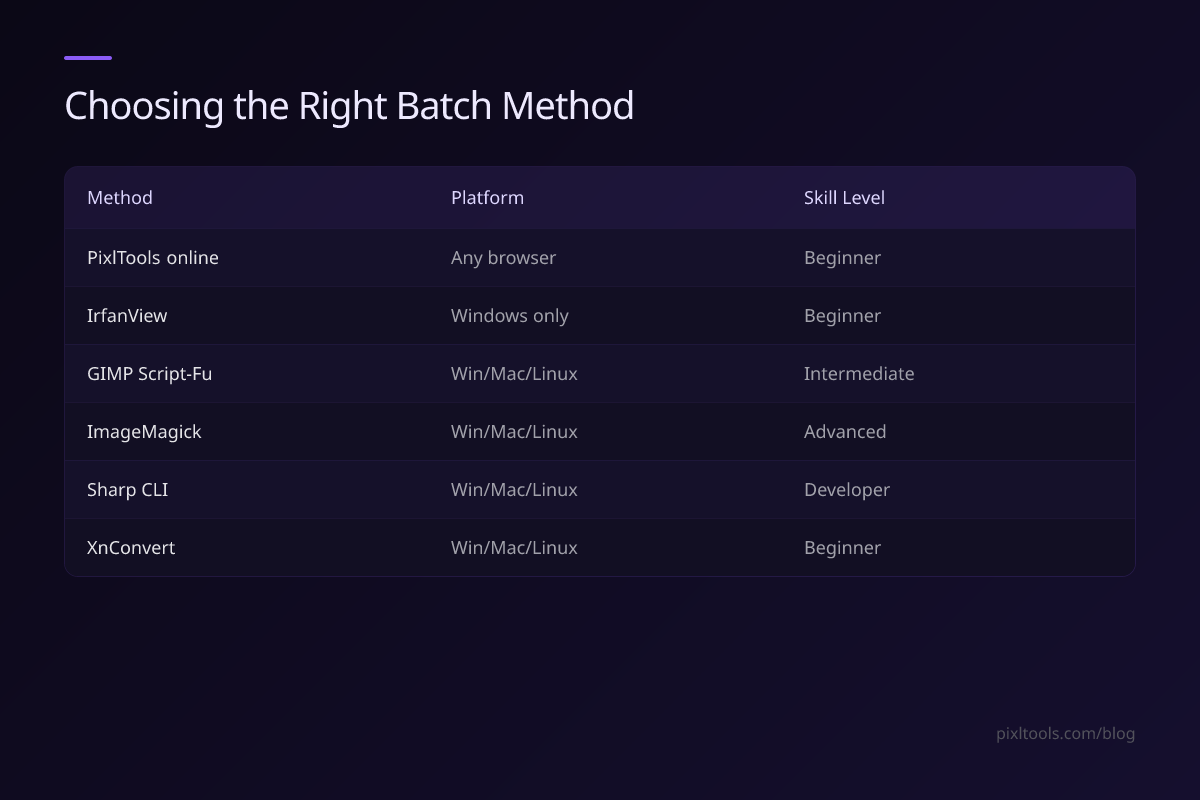Select the ImageMagick method cell
Viewport: 1200px width, 800px height.
click(x=144, y=432)
